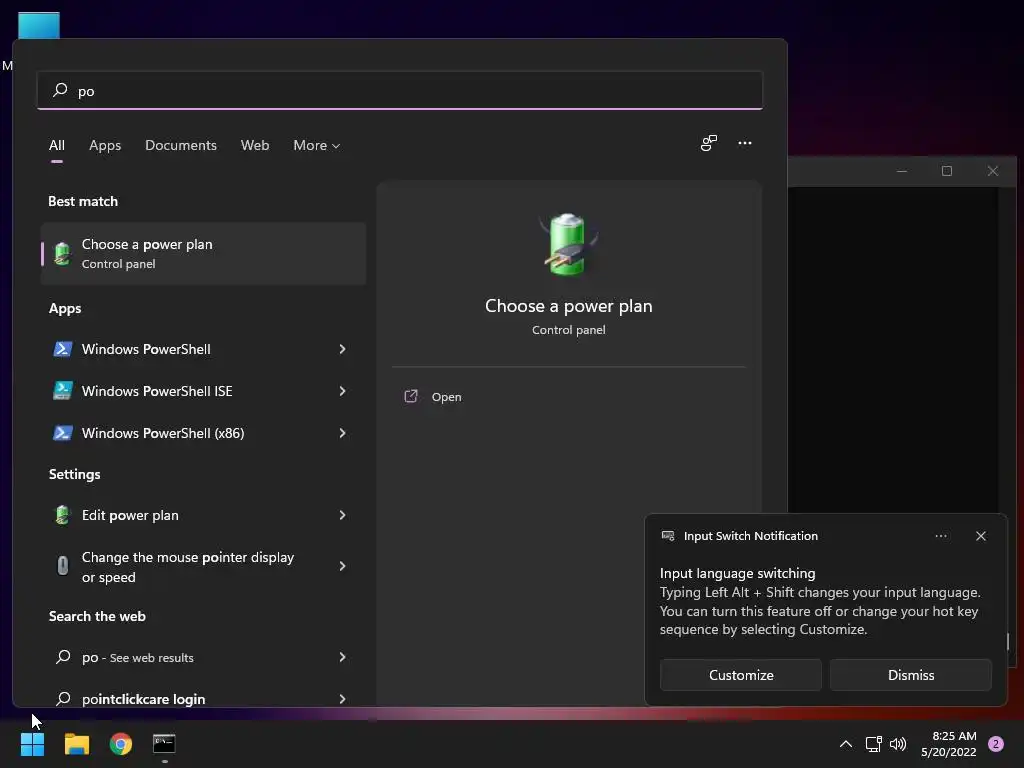Expand the More filter dropdown
This screenshot has height=768, width=1024.
[x=317, y=146]
